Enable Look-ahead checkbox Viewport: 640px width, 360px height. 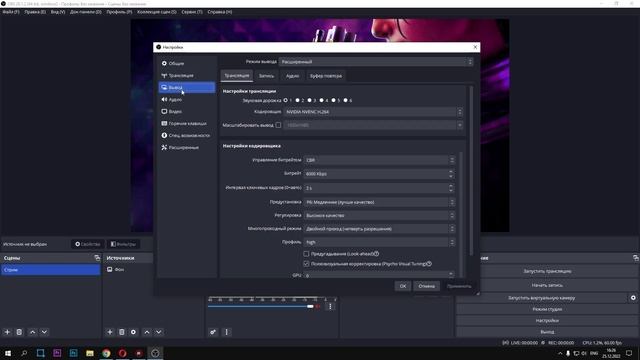point(306,253)
